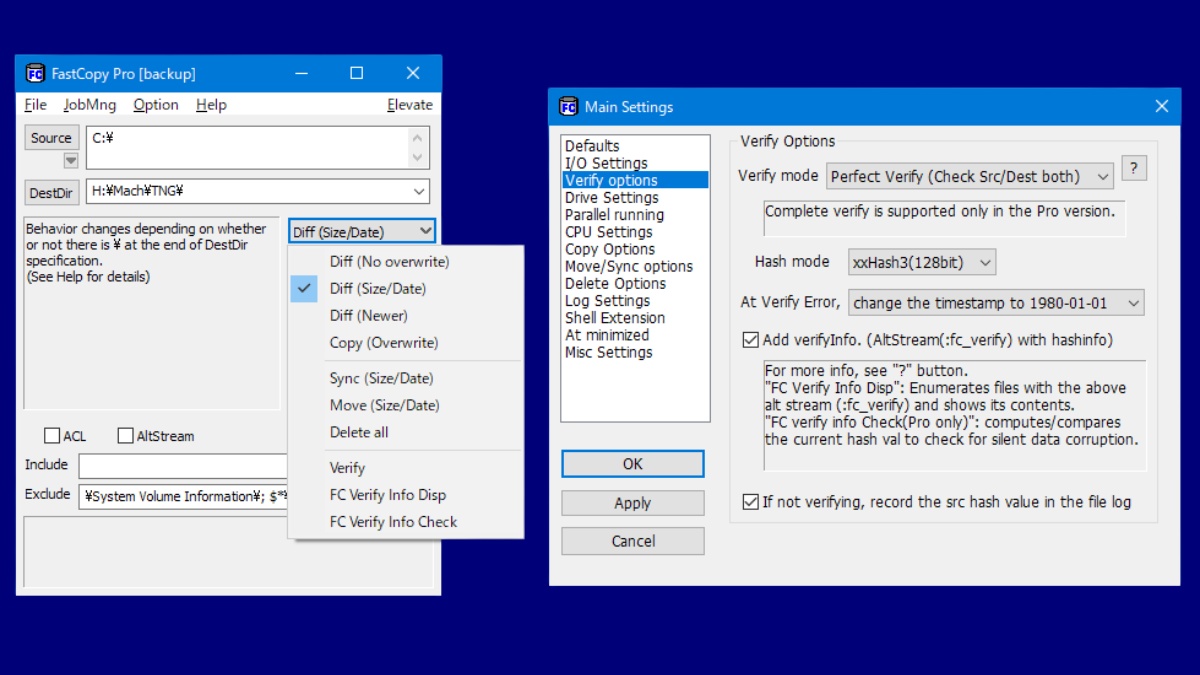Click the Source button
The image size is (1200, 675).
[51, 138]
